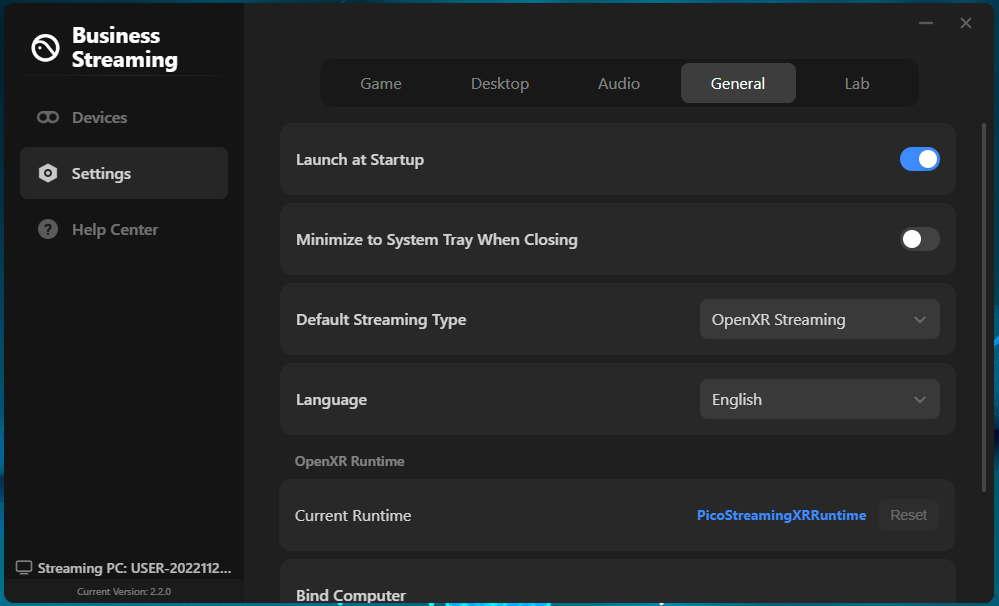Click the PicoStreamingXRRuntime link
The height and width of the screenshot is (606, 999).
pos(781,515)
